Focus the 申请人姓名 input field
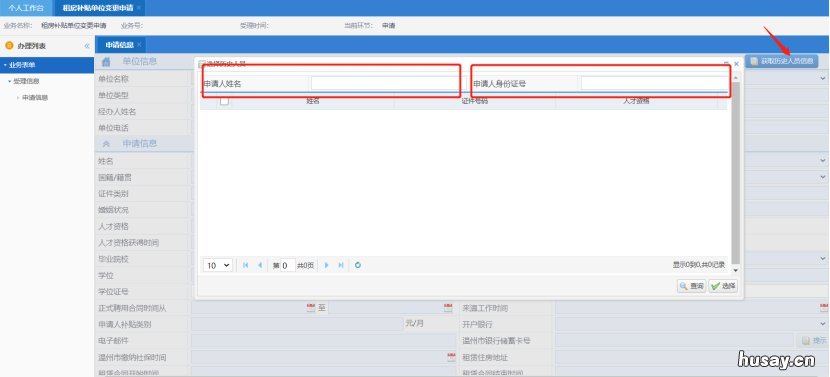 385,84
